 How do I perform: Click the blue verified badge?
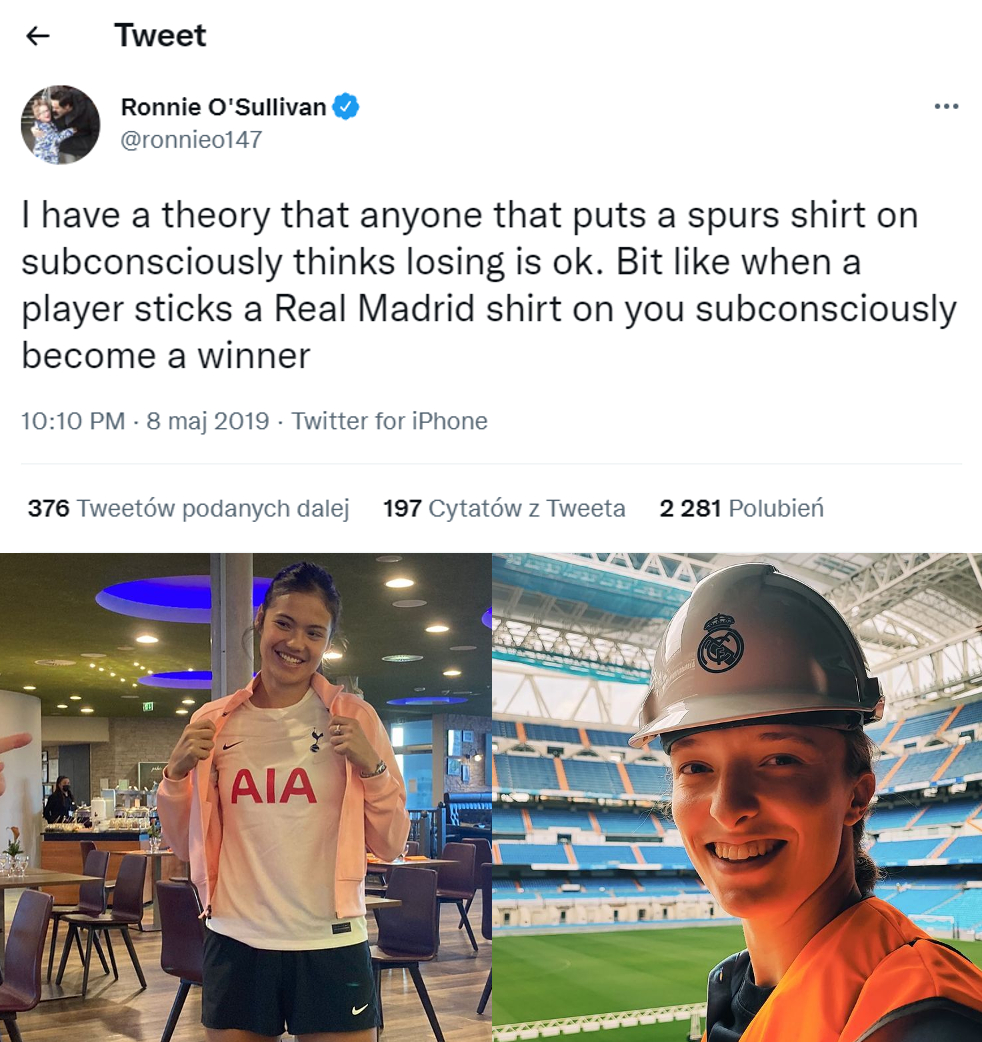click(x=345, y=106)
